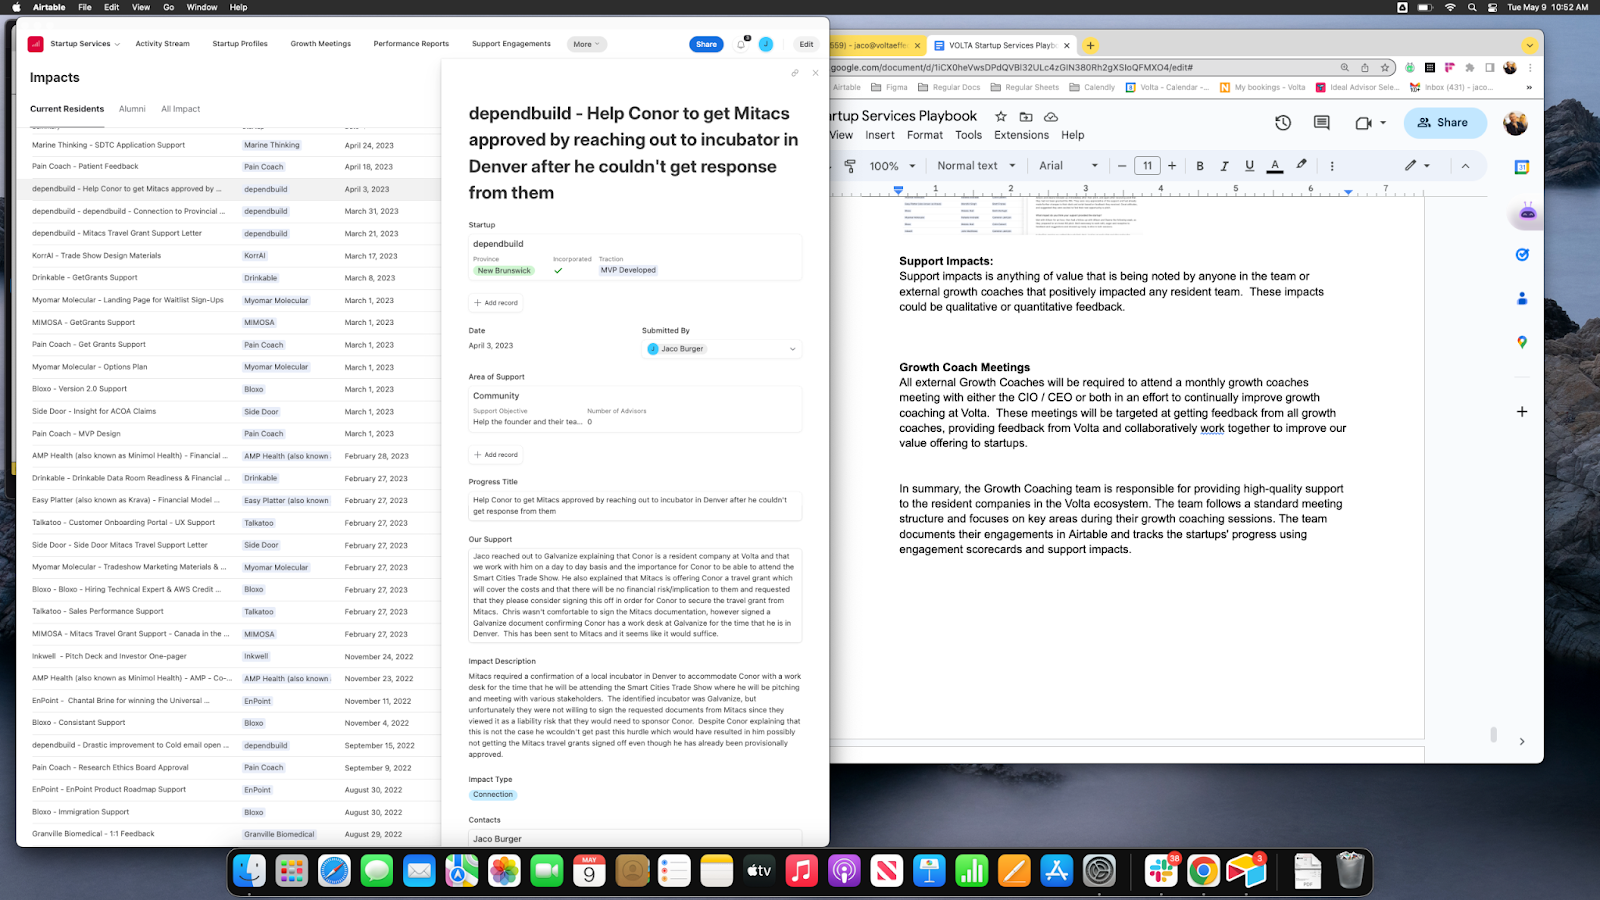Open a new Chrome tab with the plus button
The height and width of the screenshot is (900, 1600).
1090,45
